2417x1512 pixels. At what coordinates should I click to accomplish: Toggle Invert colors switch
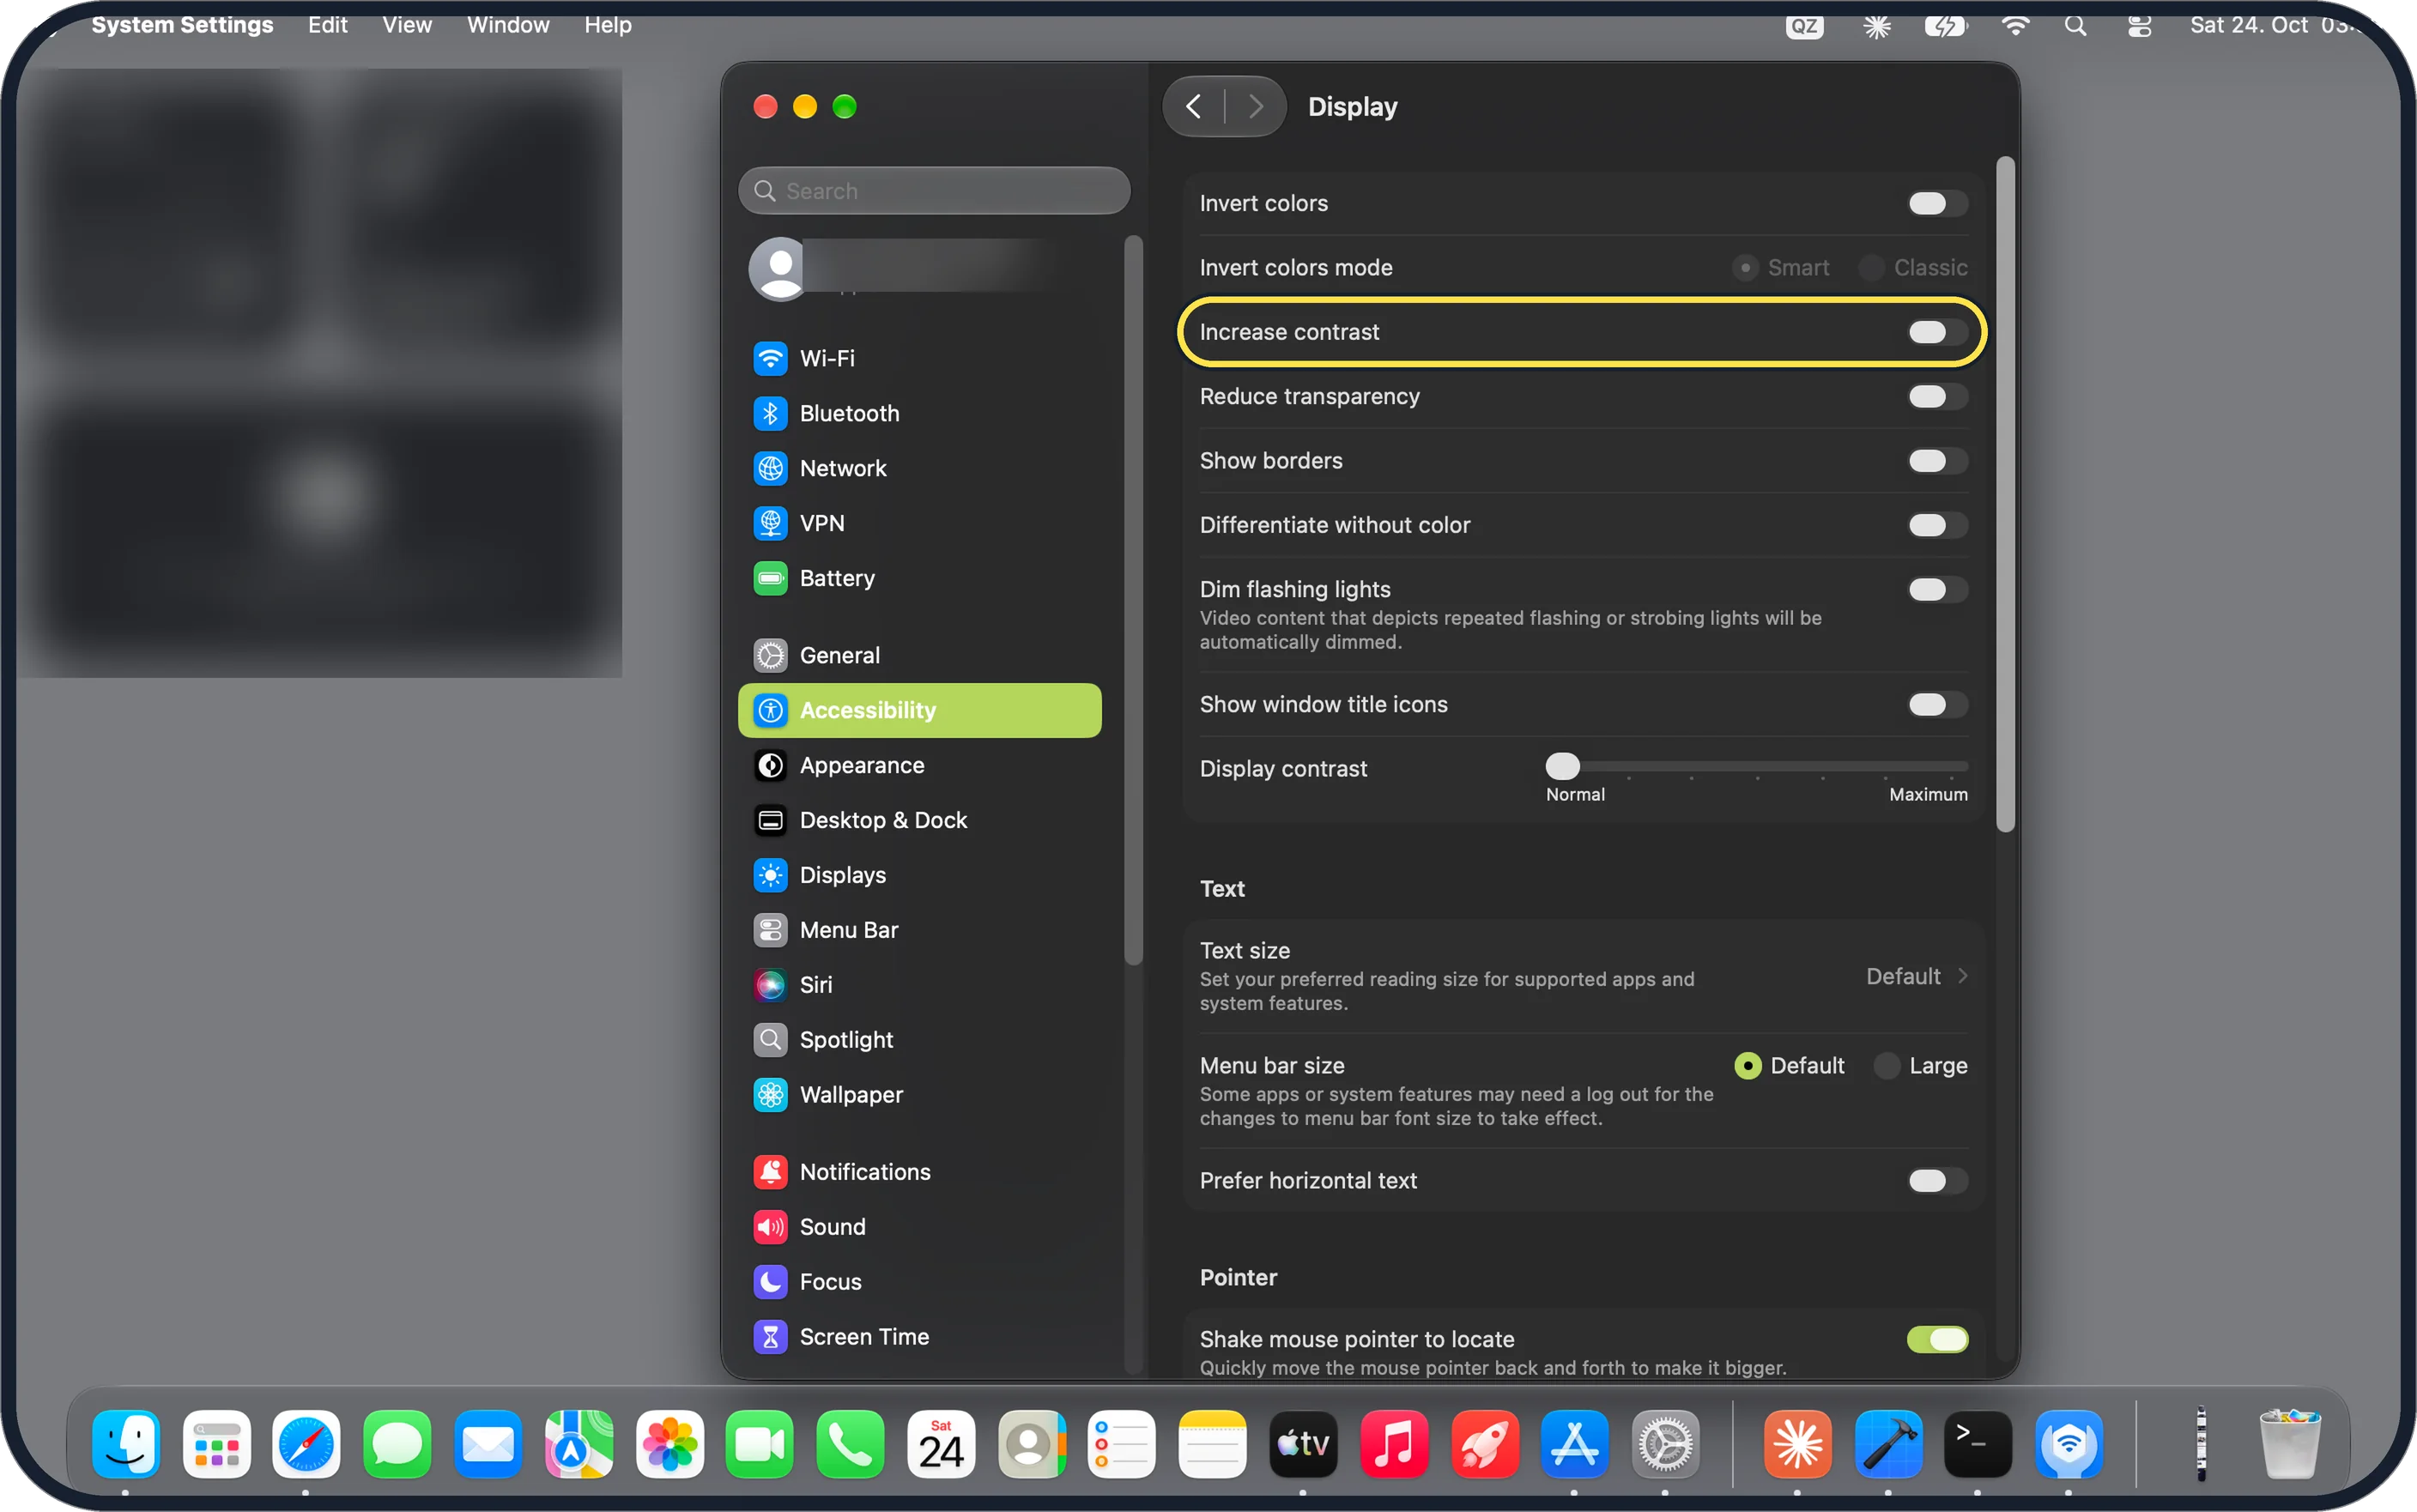coord(1937,204)
